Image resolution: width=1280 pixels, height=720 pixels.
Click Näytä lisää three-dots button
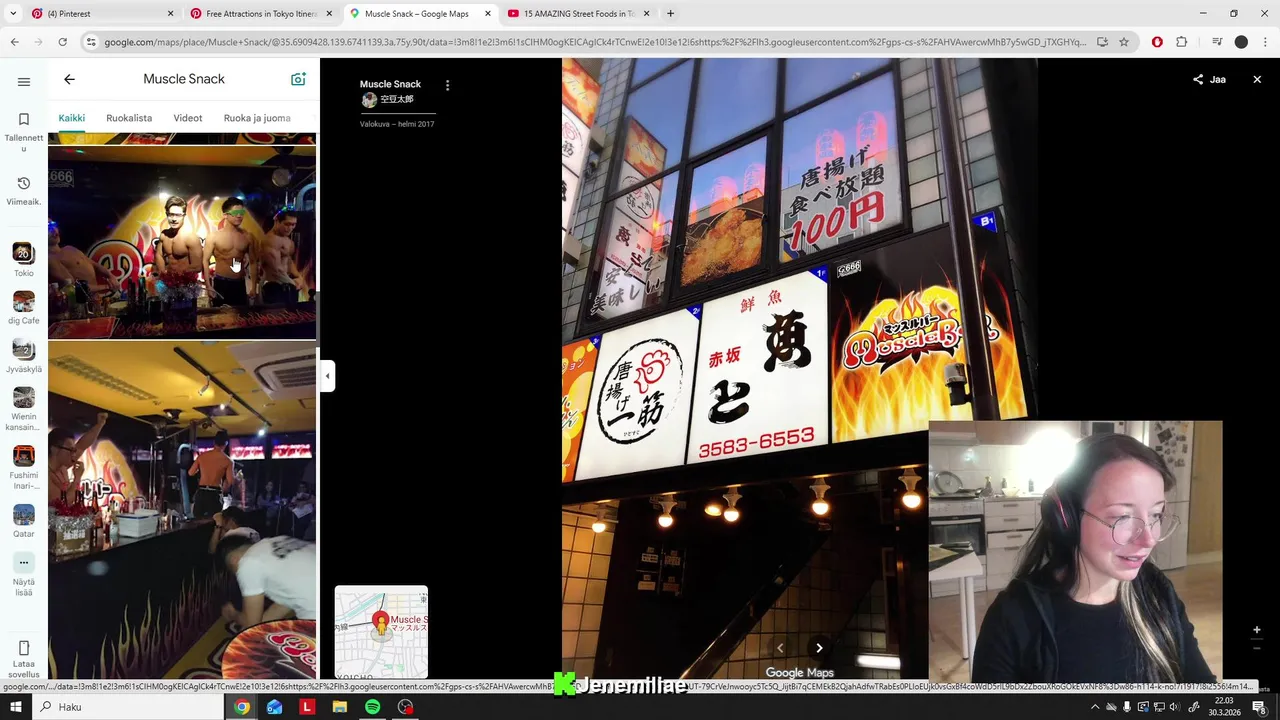click(24, 562)
